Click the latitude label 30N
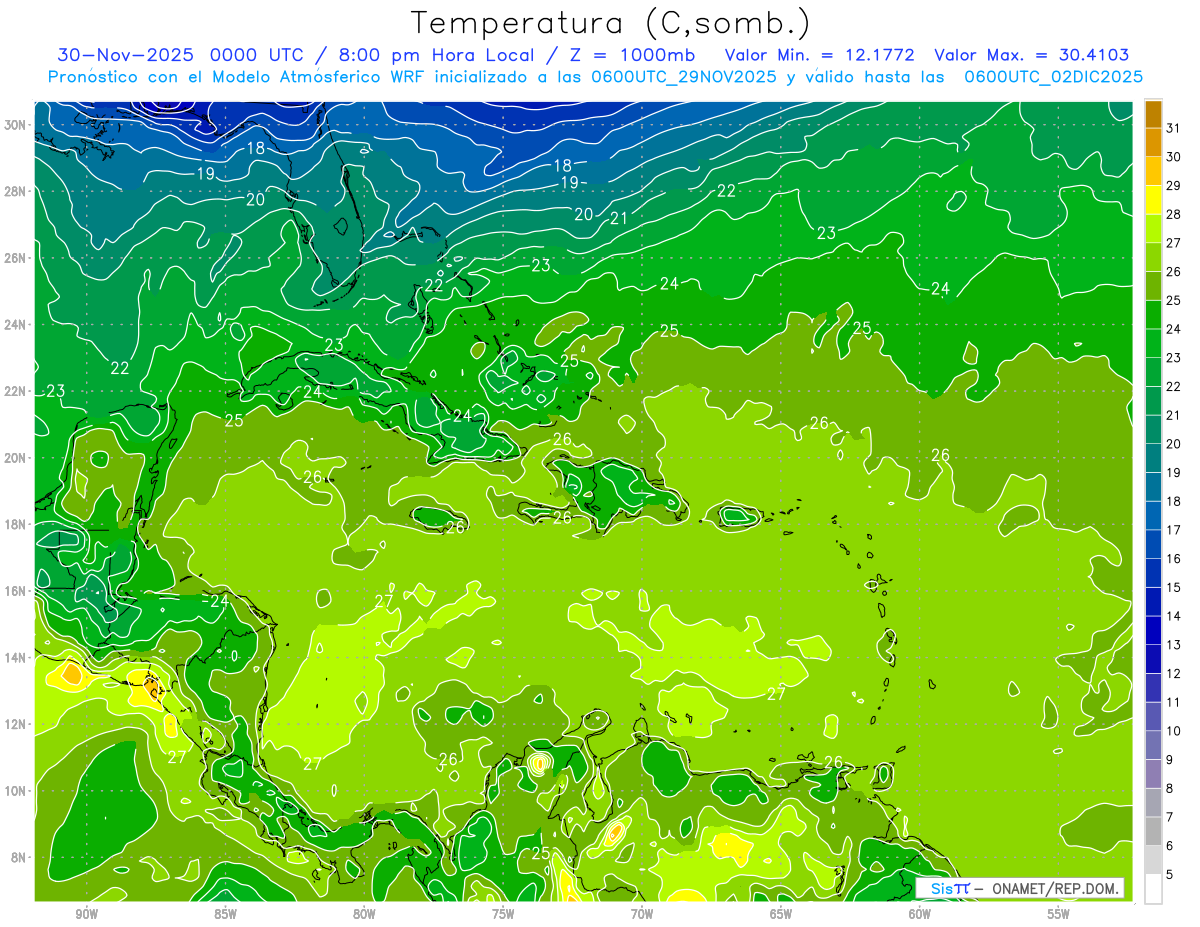 coord(14,125)
